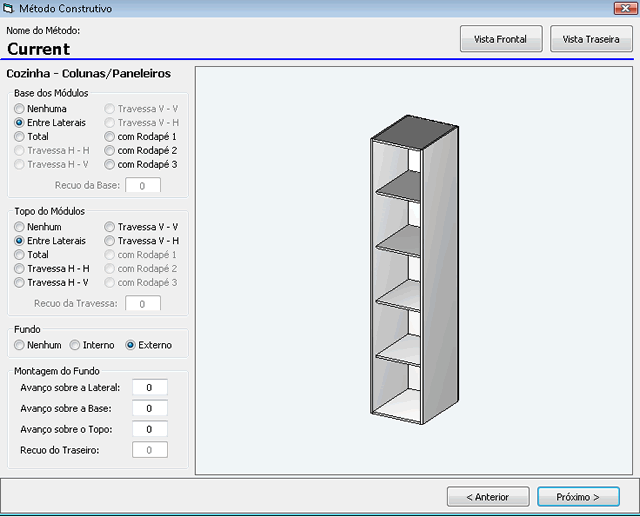Viewport: 640px width, 517px height.
Task: Choose com Rodapé 2 base option
Action: point(140,151)
